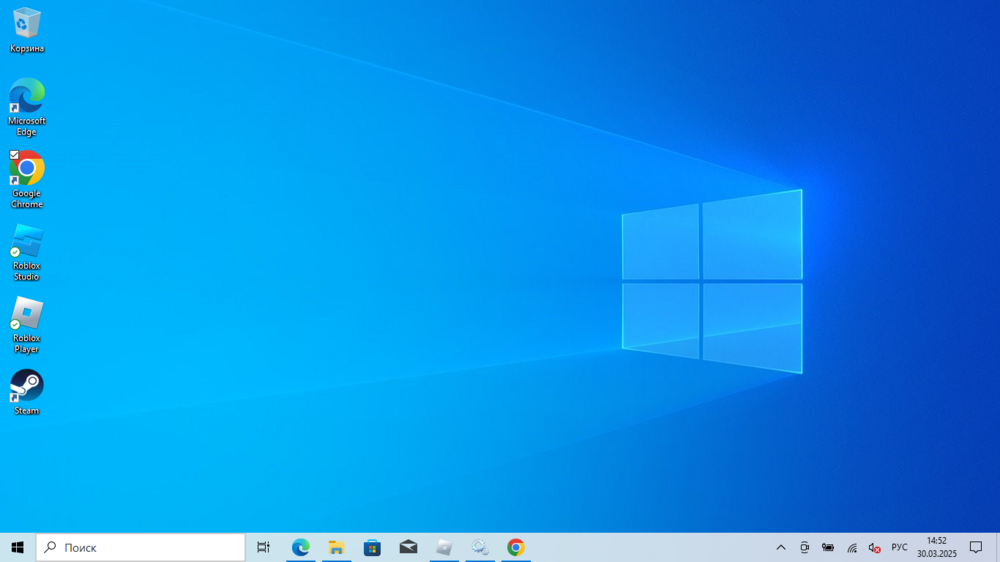Open the Action Center notifications icon
Viewport: 1000px width, 562px height.
[976, 547]
